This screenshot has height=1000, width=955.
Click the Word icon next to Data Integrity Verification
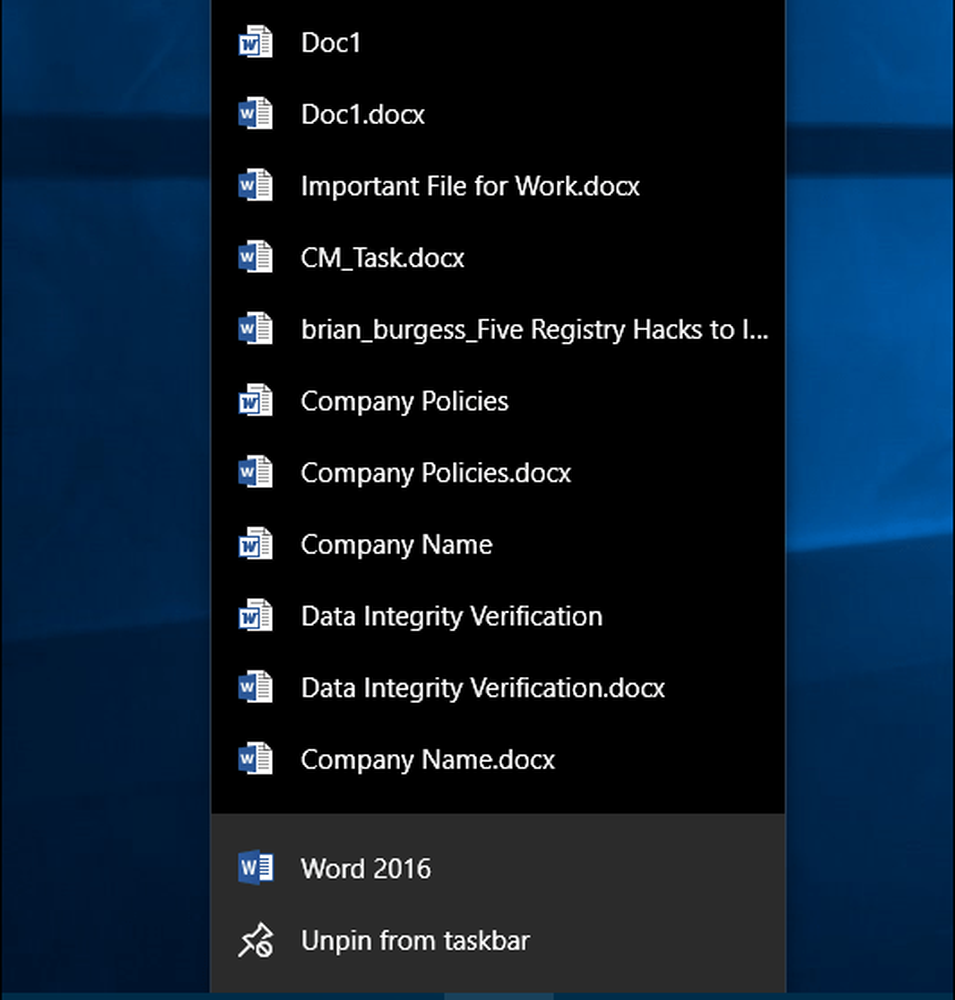(255, 616)
